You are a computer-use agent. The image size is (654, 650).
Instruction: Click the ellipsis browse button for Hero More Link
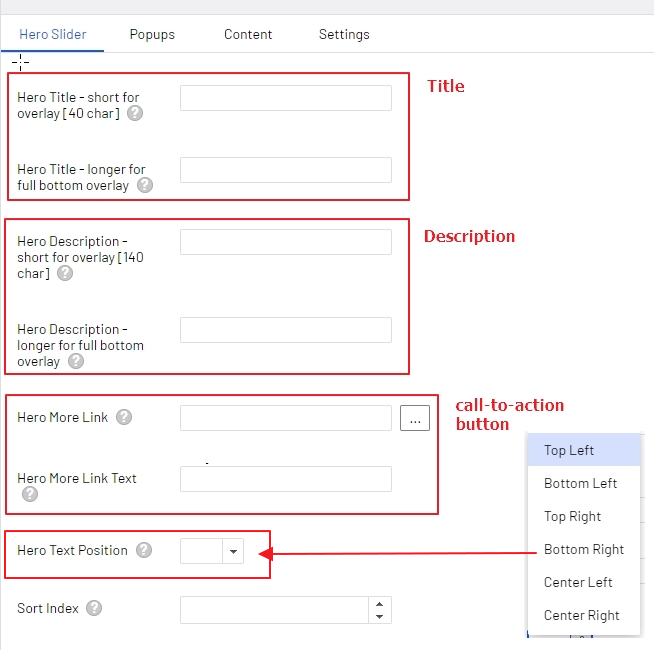pos(415,418)
